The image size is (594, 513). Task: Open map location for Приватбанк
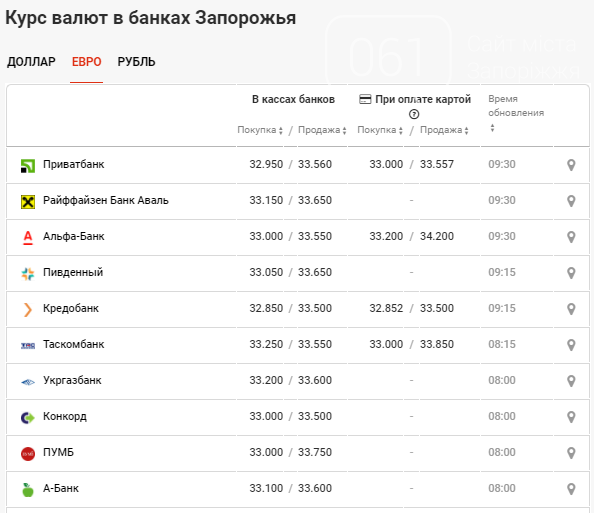coord(571,165)
